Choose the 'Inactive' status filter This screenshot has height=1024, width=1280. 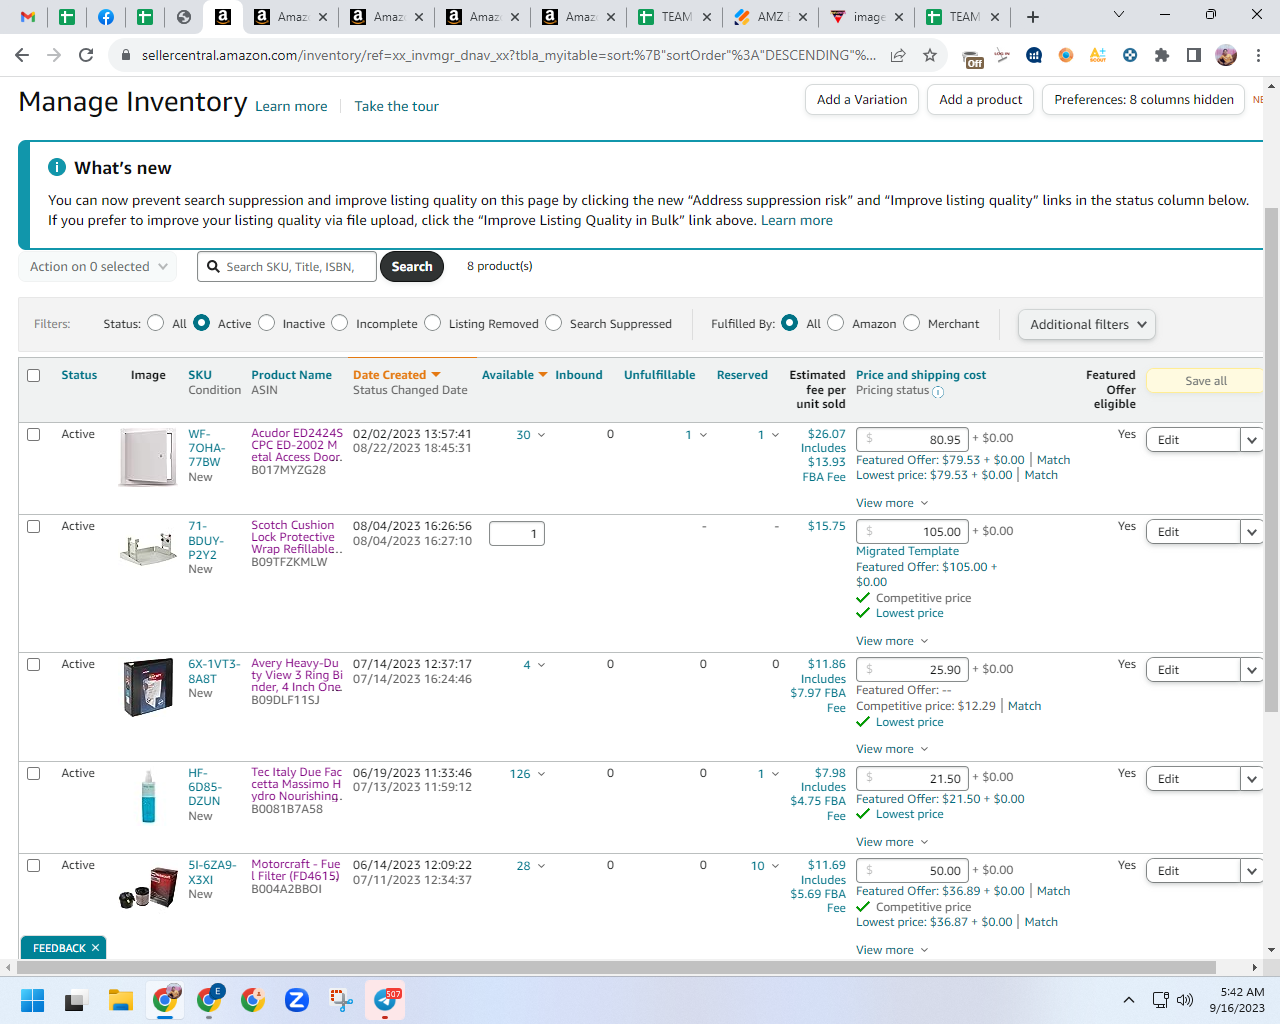pos(266,323)
